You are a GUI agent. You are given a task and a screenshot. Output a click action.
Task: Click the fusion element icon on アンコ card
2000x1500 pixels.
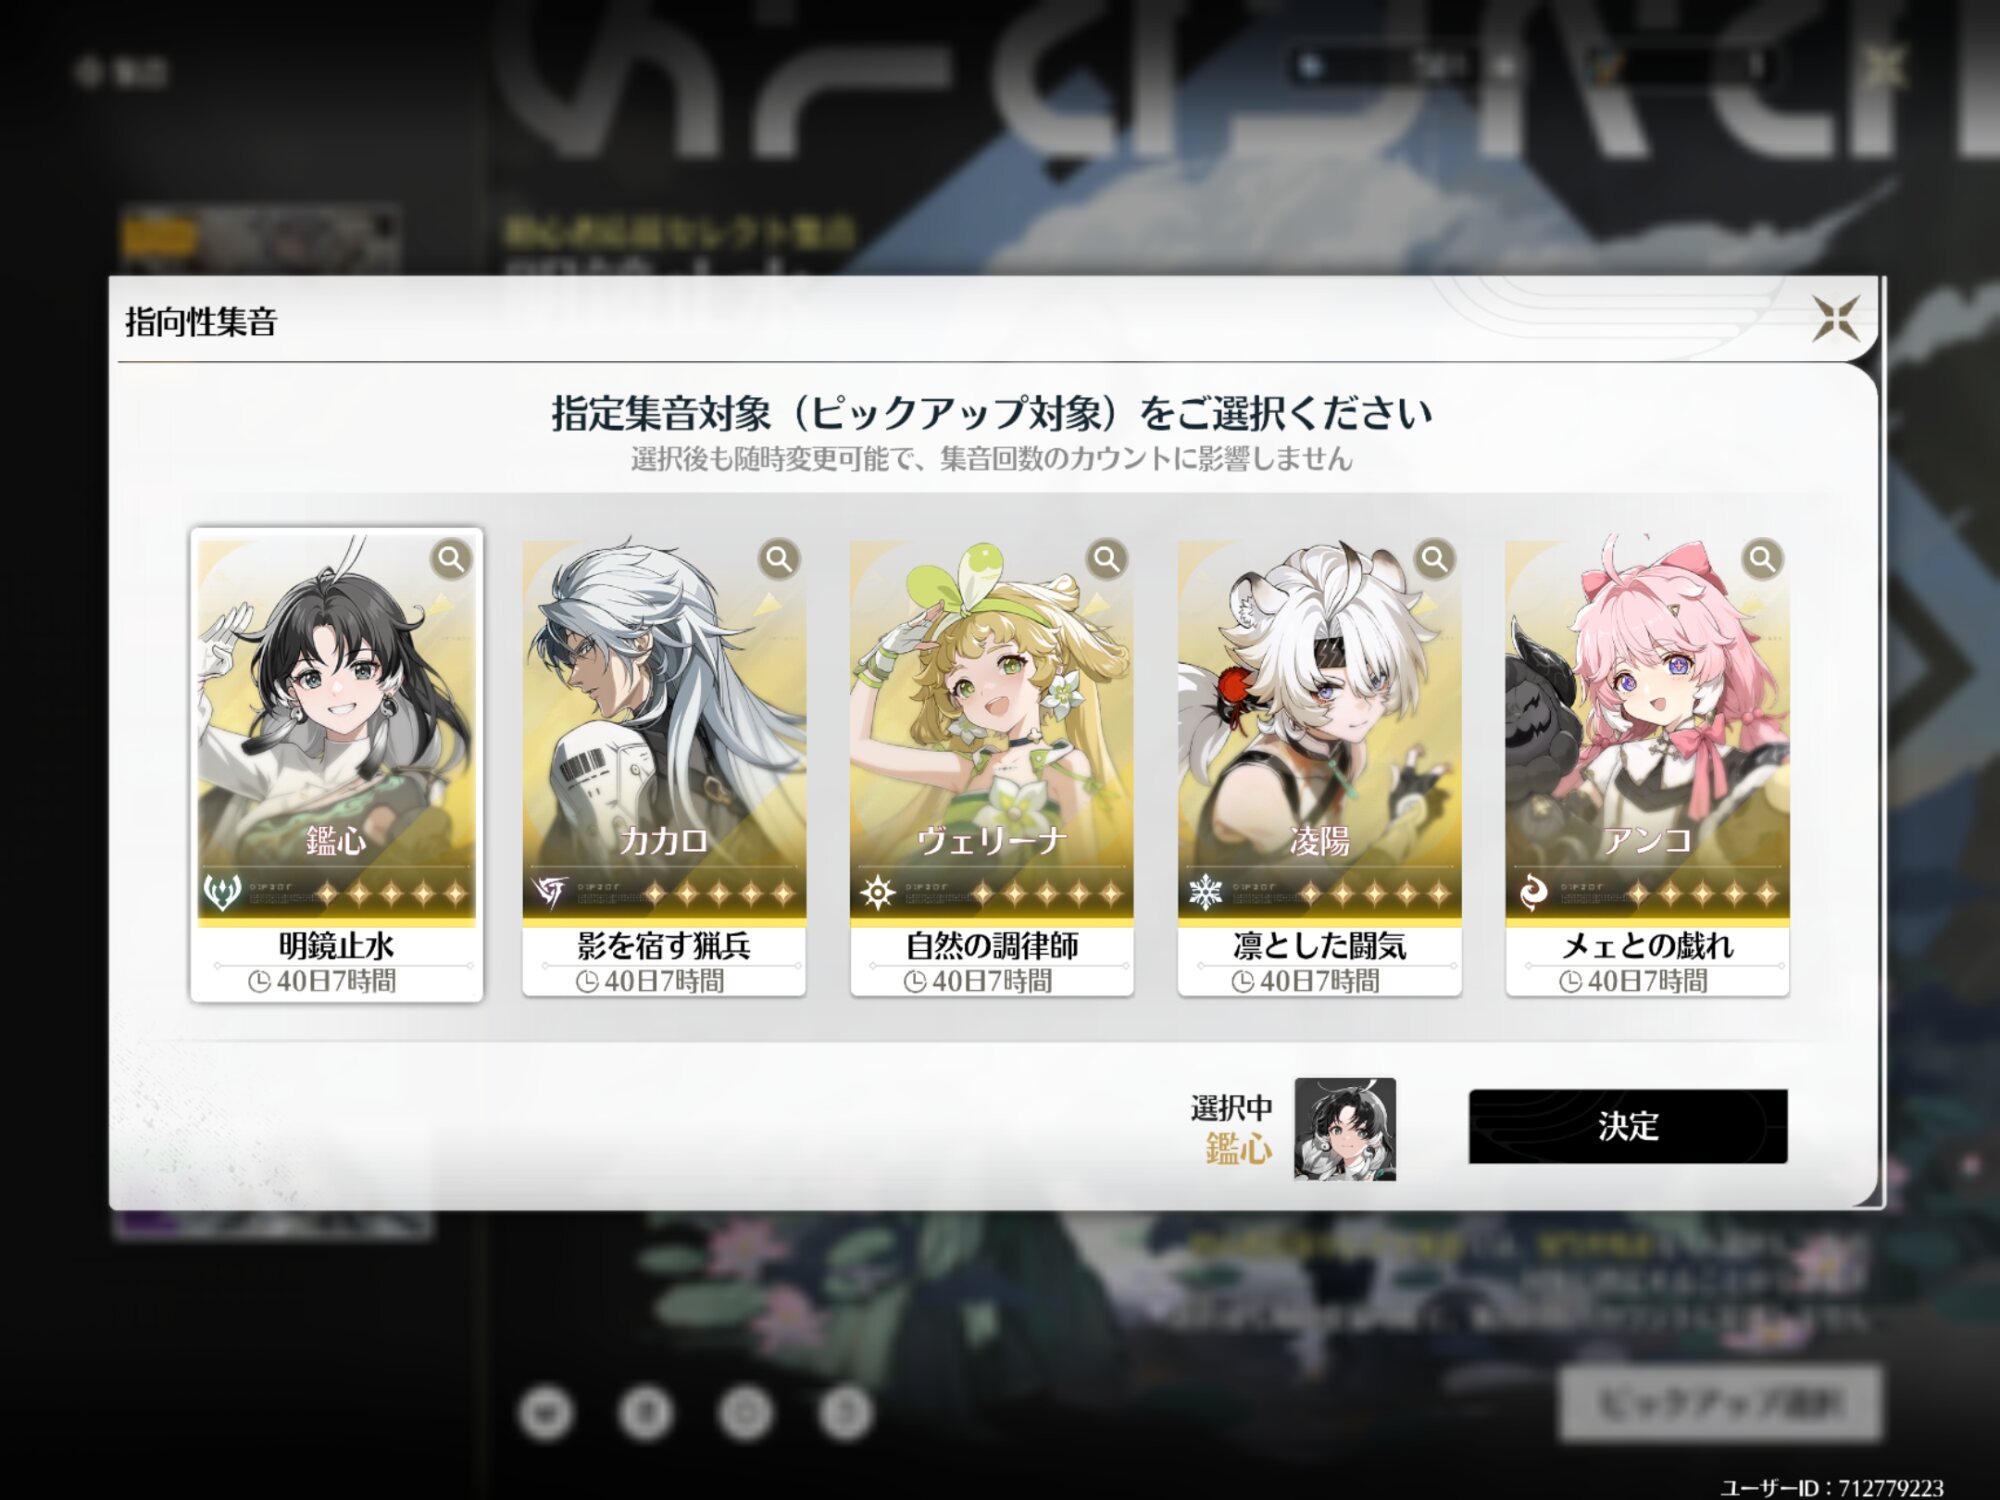click(1532, 891)
